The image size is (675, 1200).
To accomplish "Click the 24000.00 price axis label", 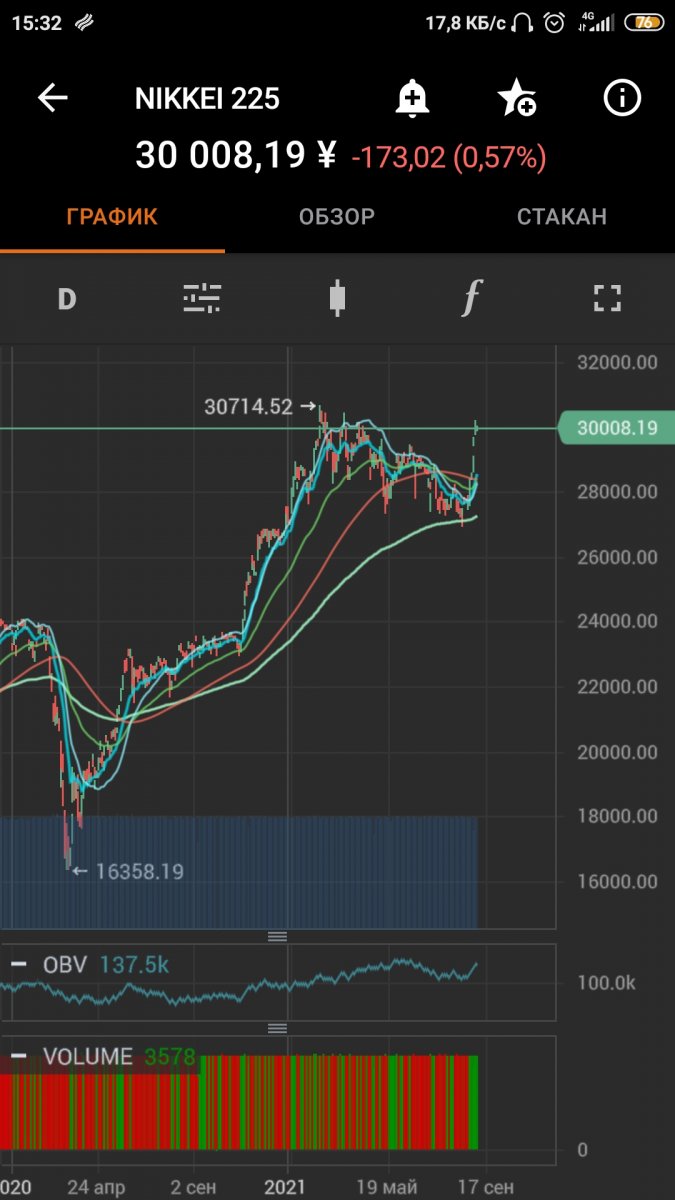I will coord(617,621).
